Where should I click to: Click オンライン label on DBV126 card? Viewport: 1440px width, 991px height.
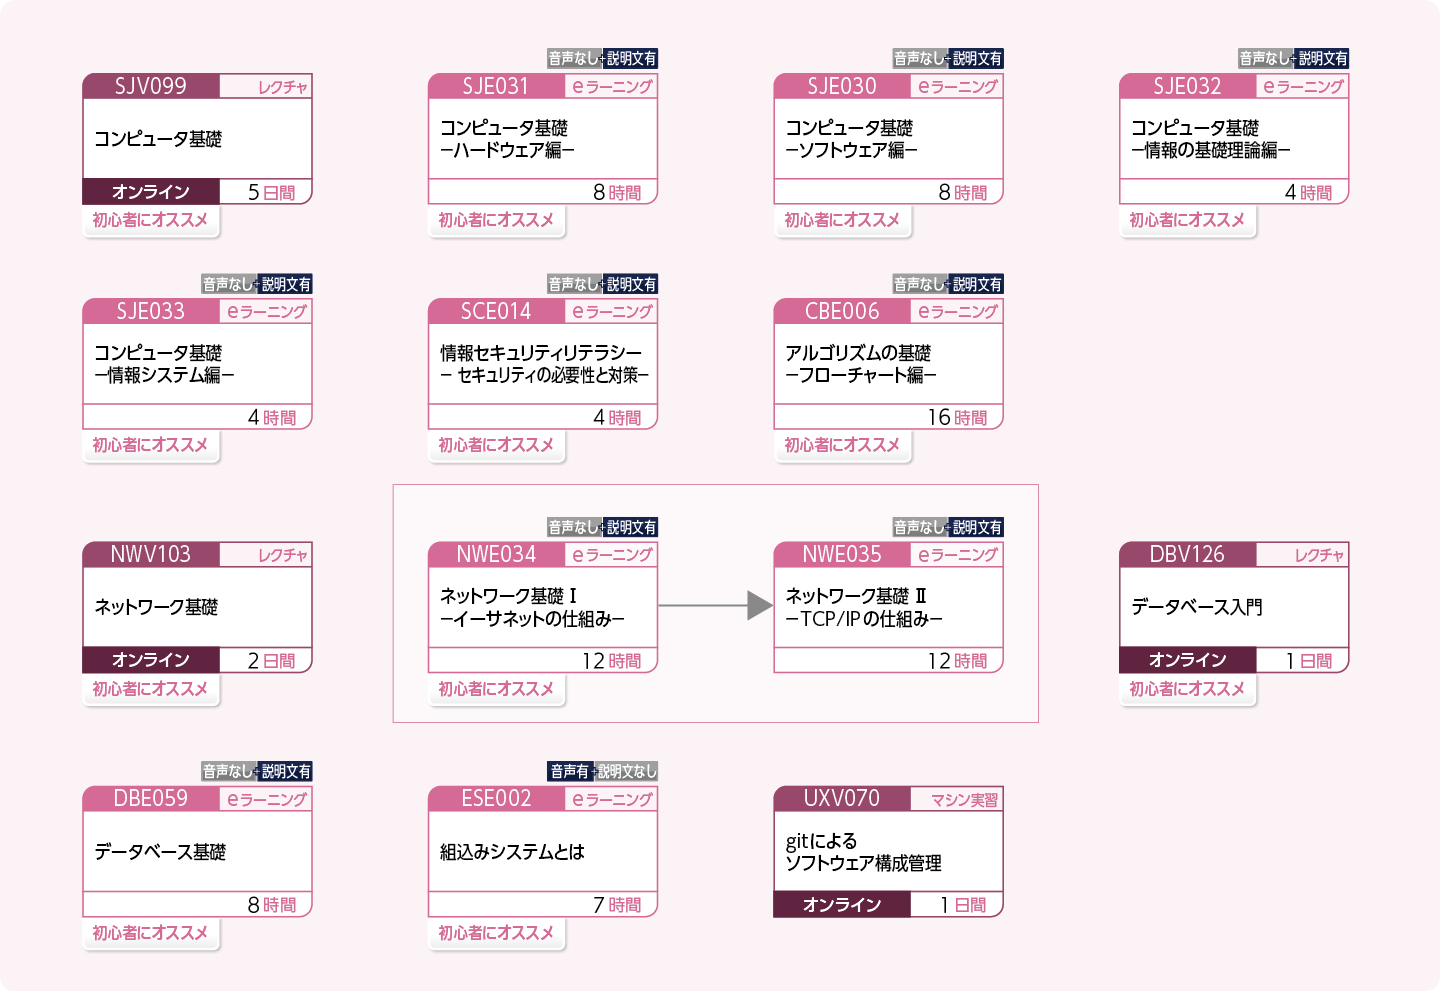1188,660
